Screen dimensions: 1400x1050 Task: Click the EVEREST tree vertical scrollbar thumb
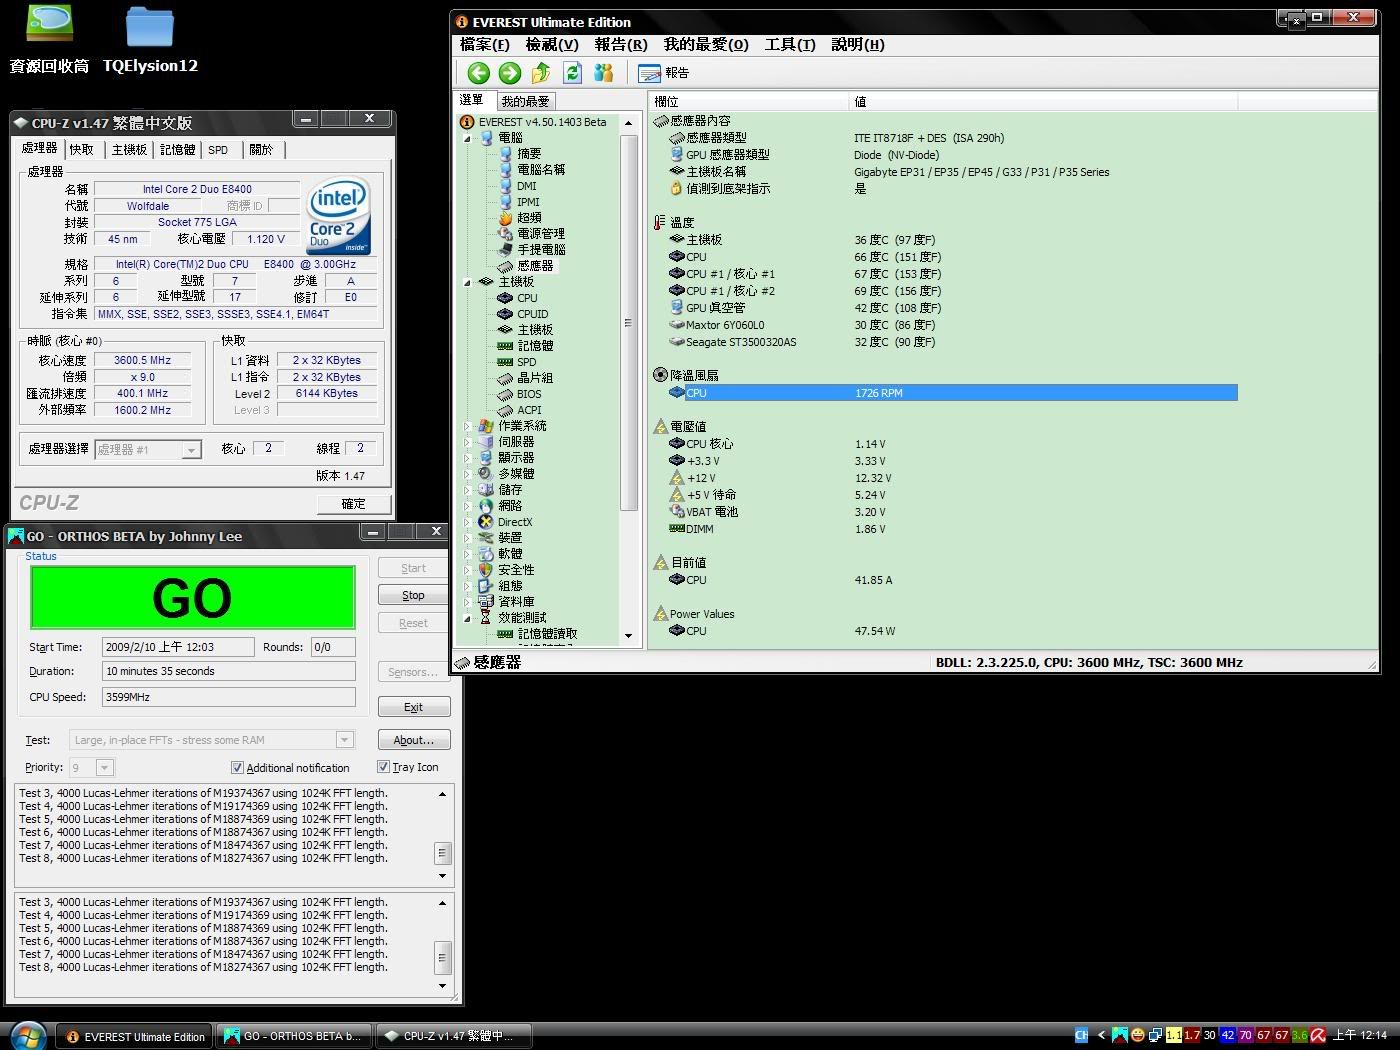pos(628,323)
